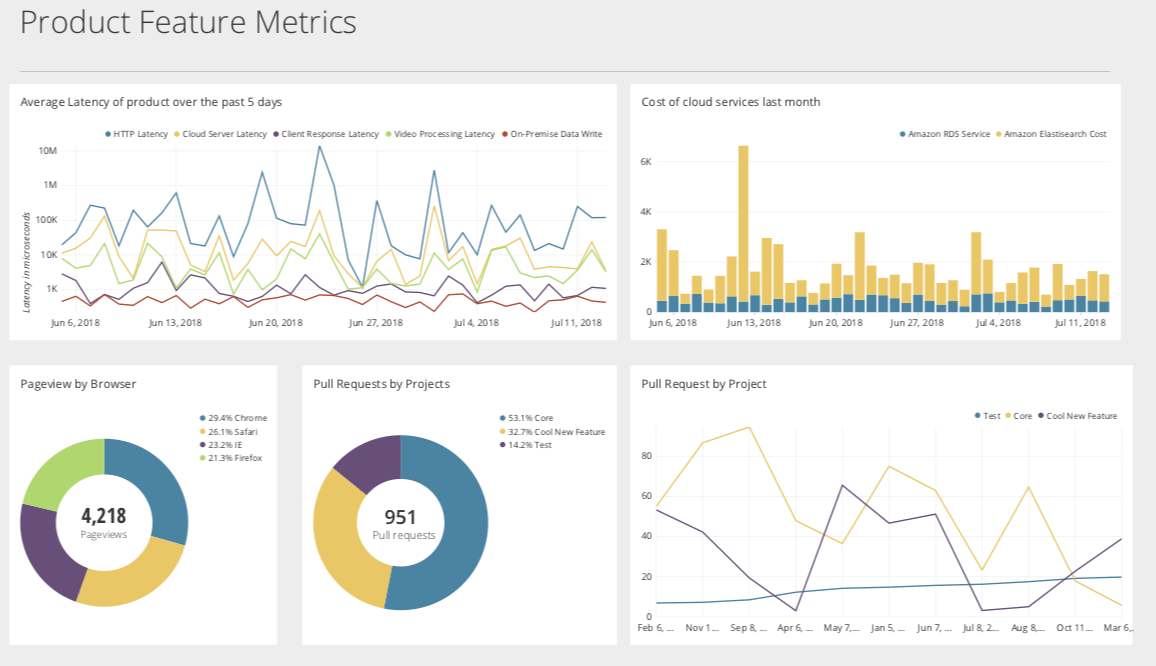The height and width of the screenshot is (666, 1156).
Task: Click the Average Latency chart title
Action: pos(150,101)
